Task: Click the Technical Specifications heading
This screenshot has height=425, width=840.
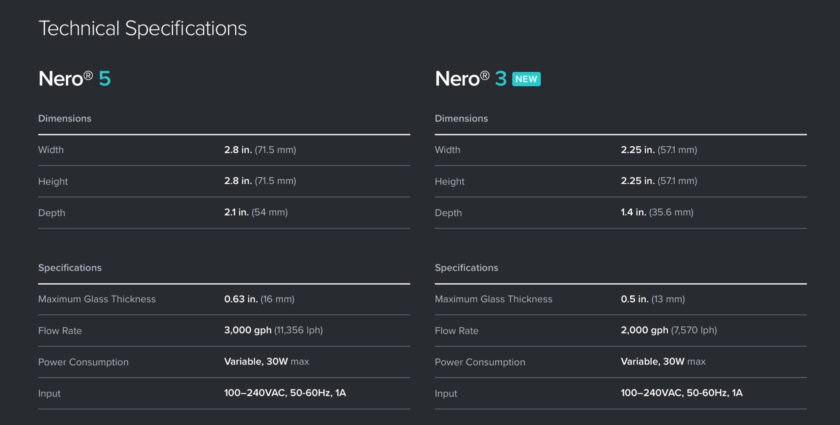Action: coord(142,28)
